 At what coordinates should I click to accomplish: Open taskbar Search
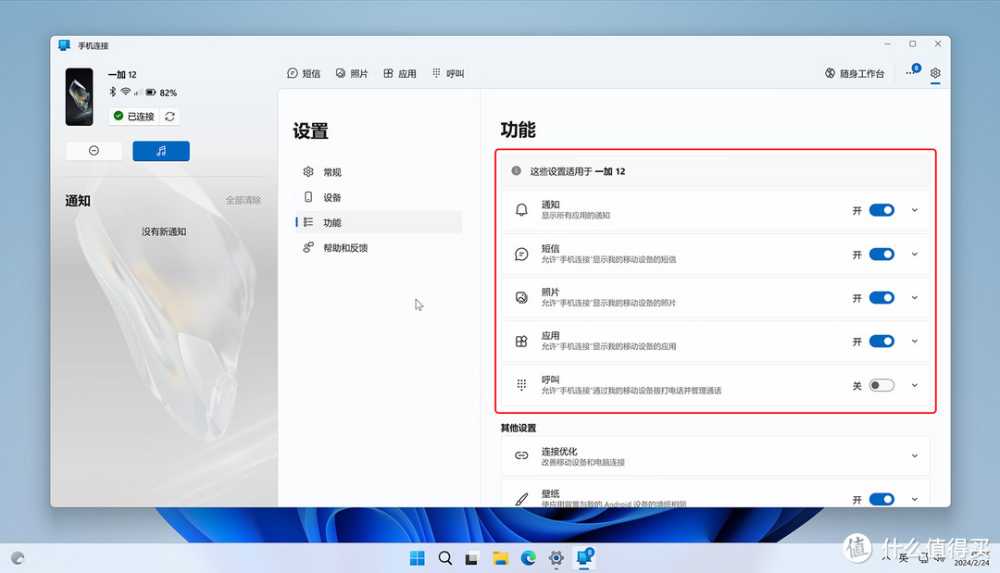(x=445, y=558)
